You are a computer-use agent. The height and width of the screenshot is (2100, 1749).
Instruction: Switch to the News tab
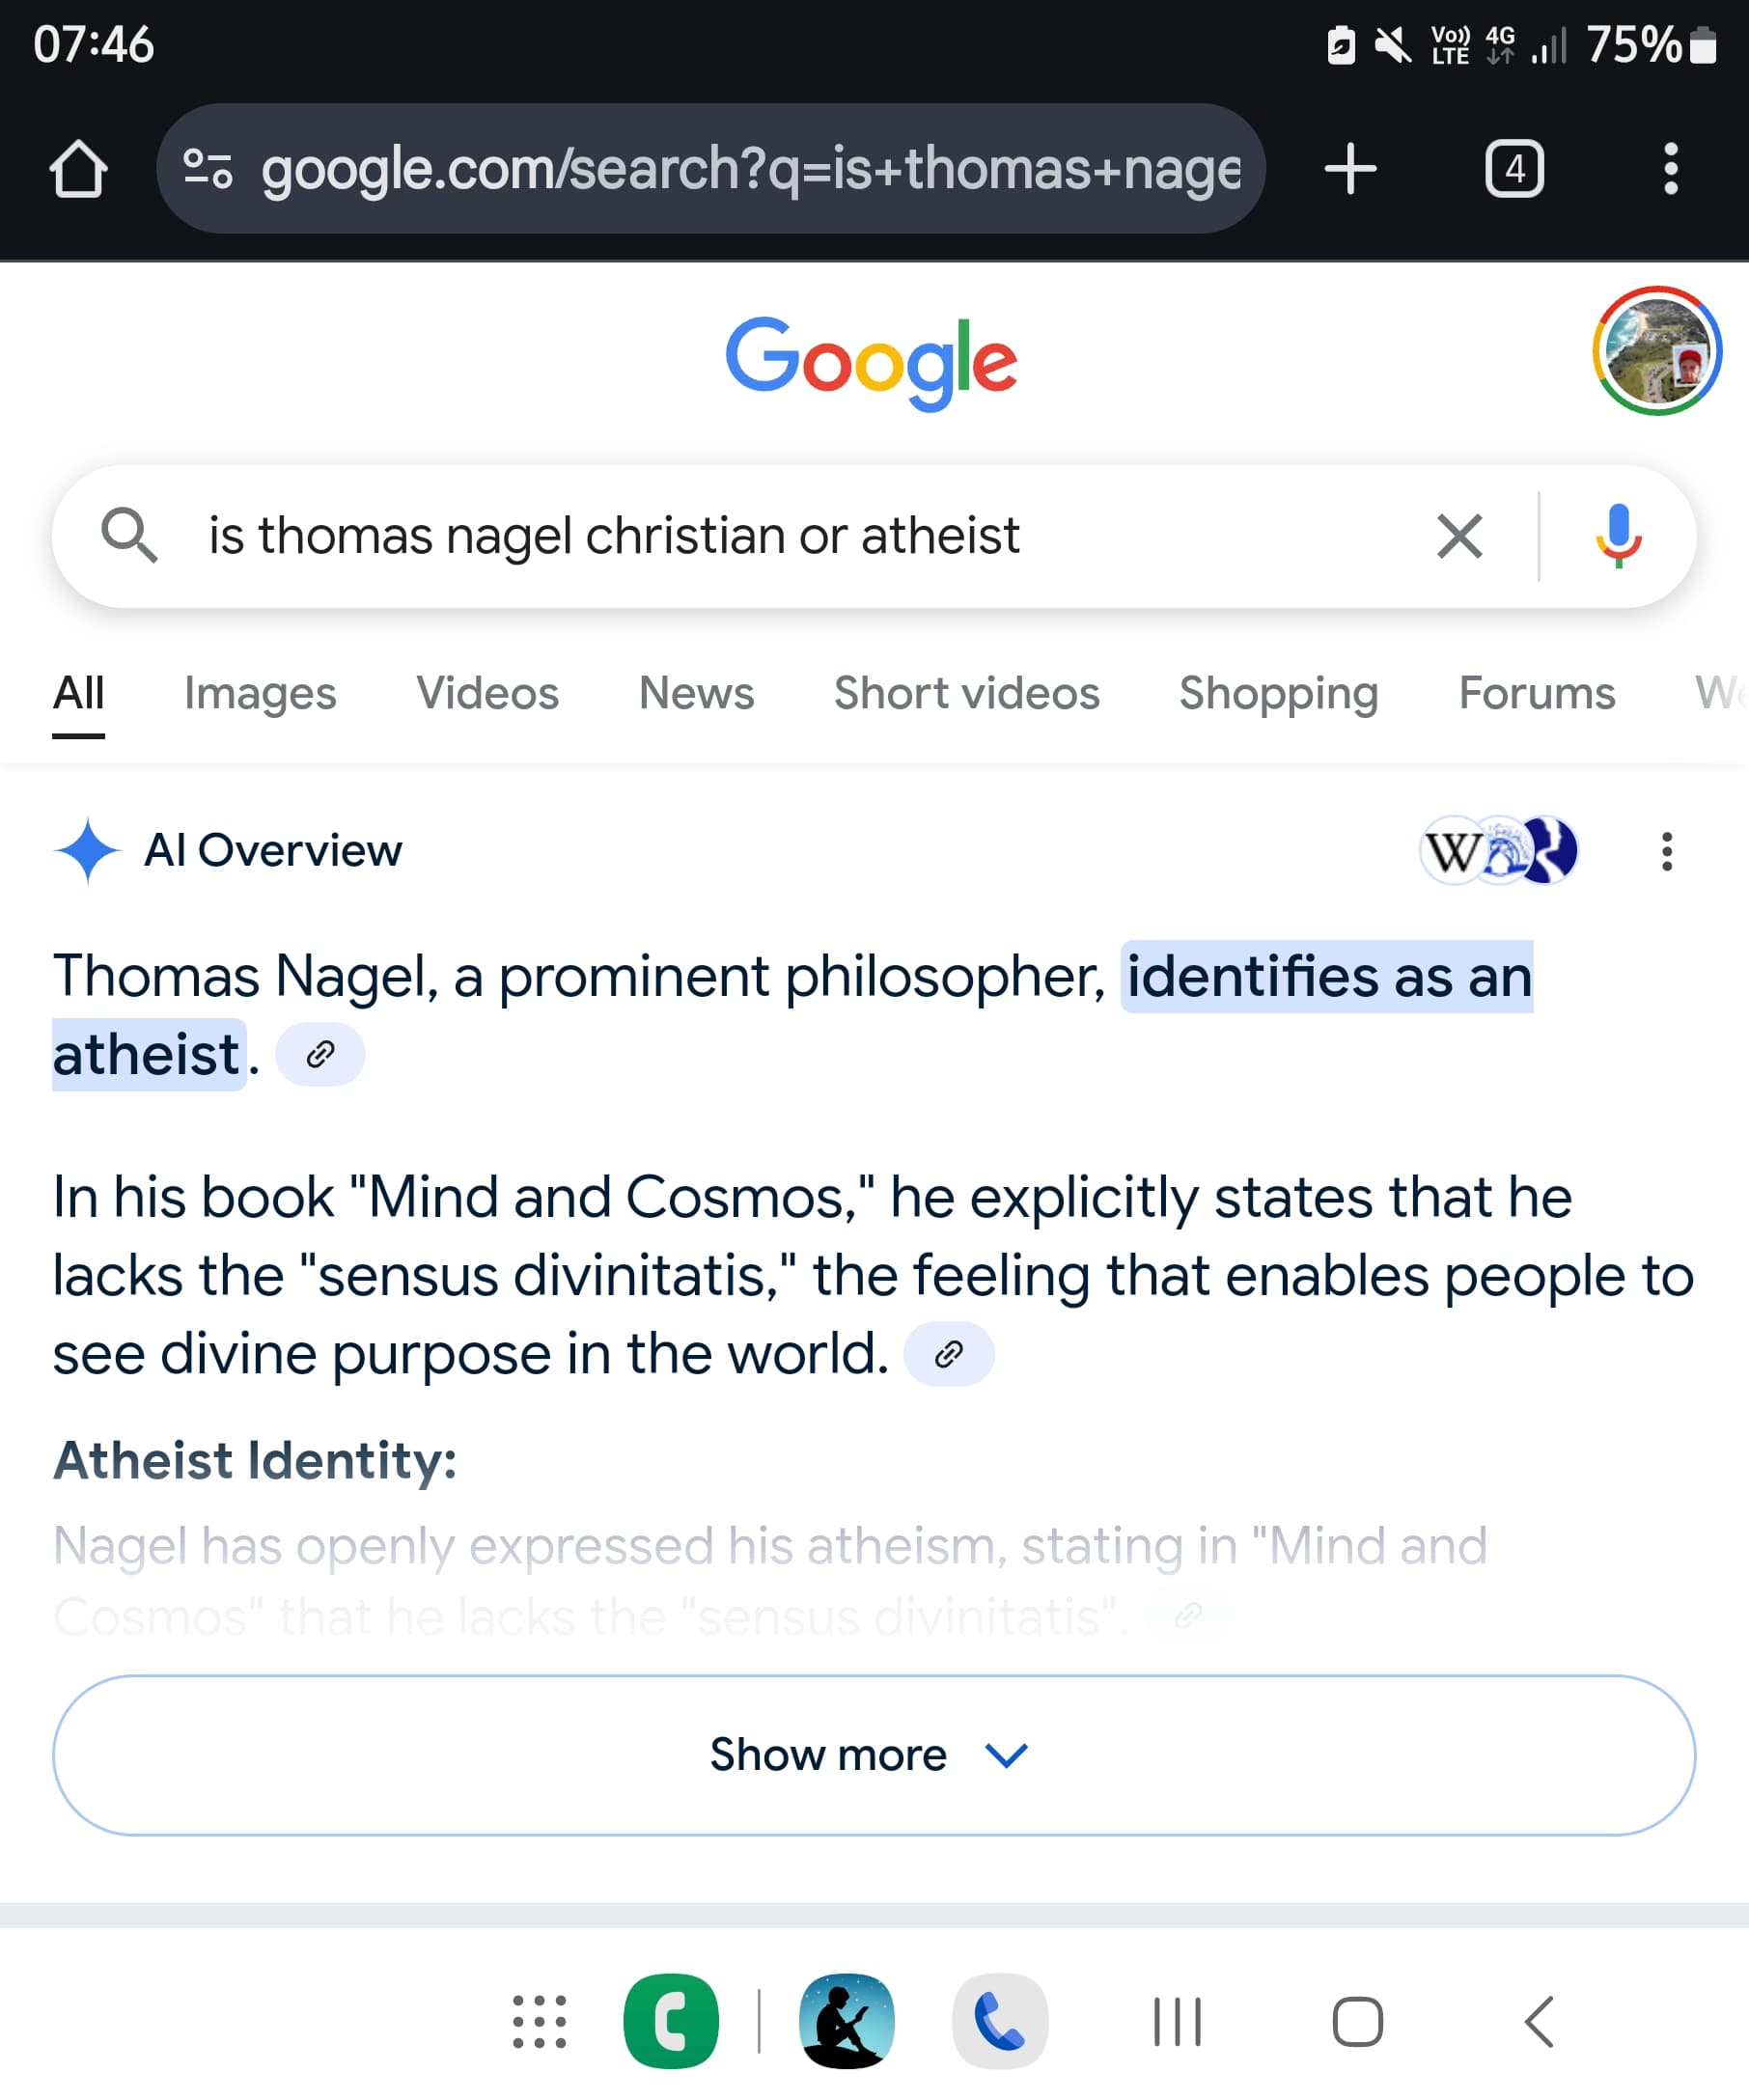point(696,693)
